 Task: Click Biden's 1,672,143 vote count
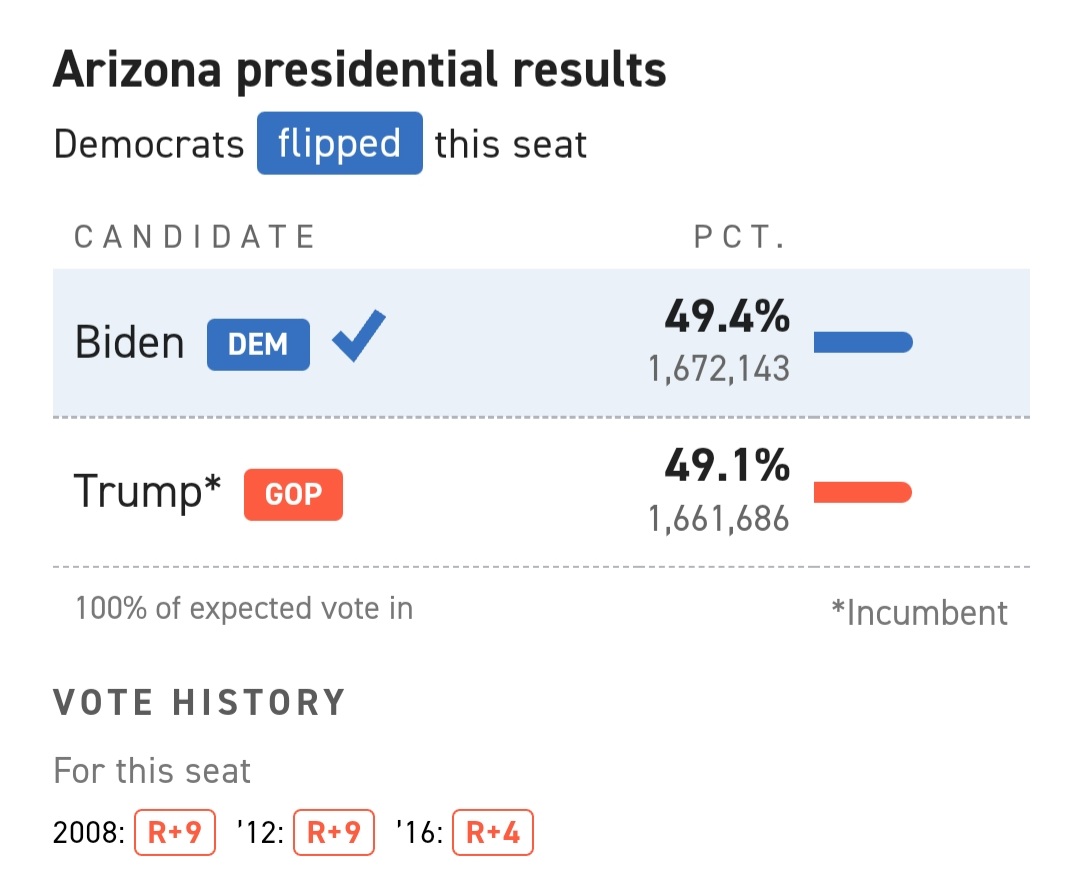[x=719, y=370]
